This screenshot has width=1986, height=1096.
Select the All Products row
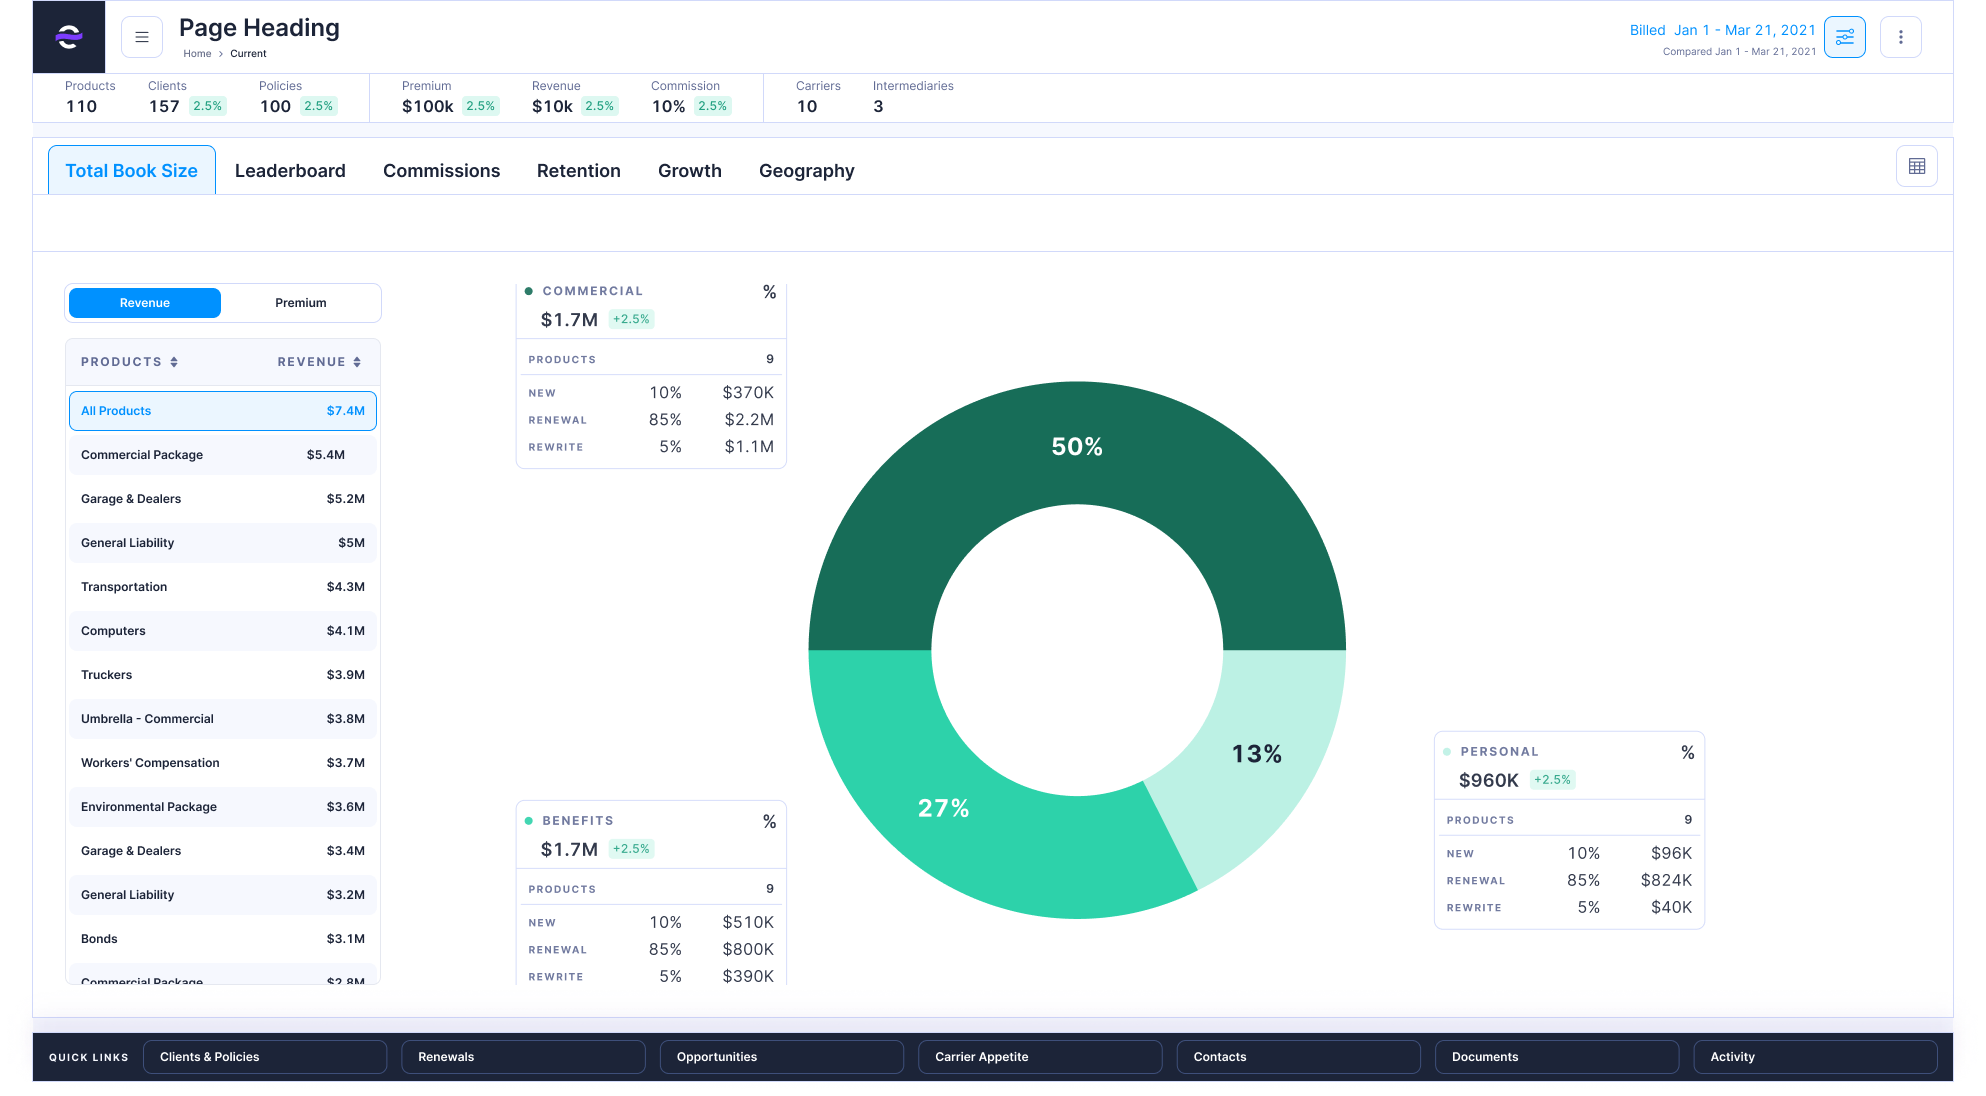click(222, 411)
